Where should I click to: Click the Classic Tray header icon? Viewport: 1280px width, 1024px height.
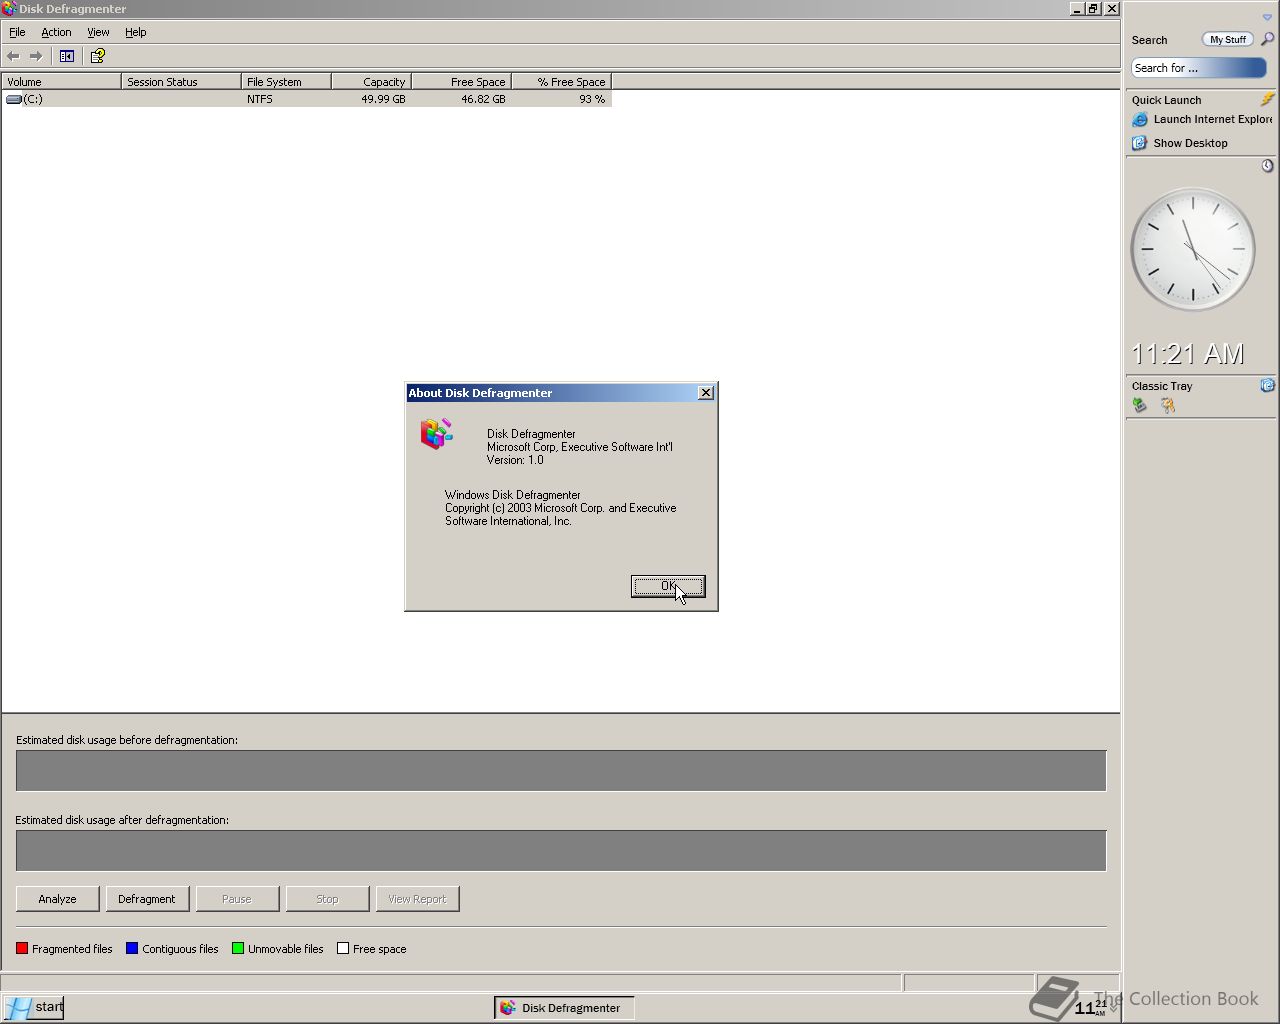pos(1267,385)
